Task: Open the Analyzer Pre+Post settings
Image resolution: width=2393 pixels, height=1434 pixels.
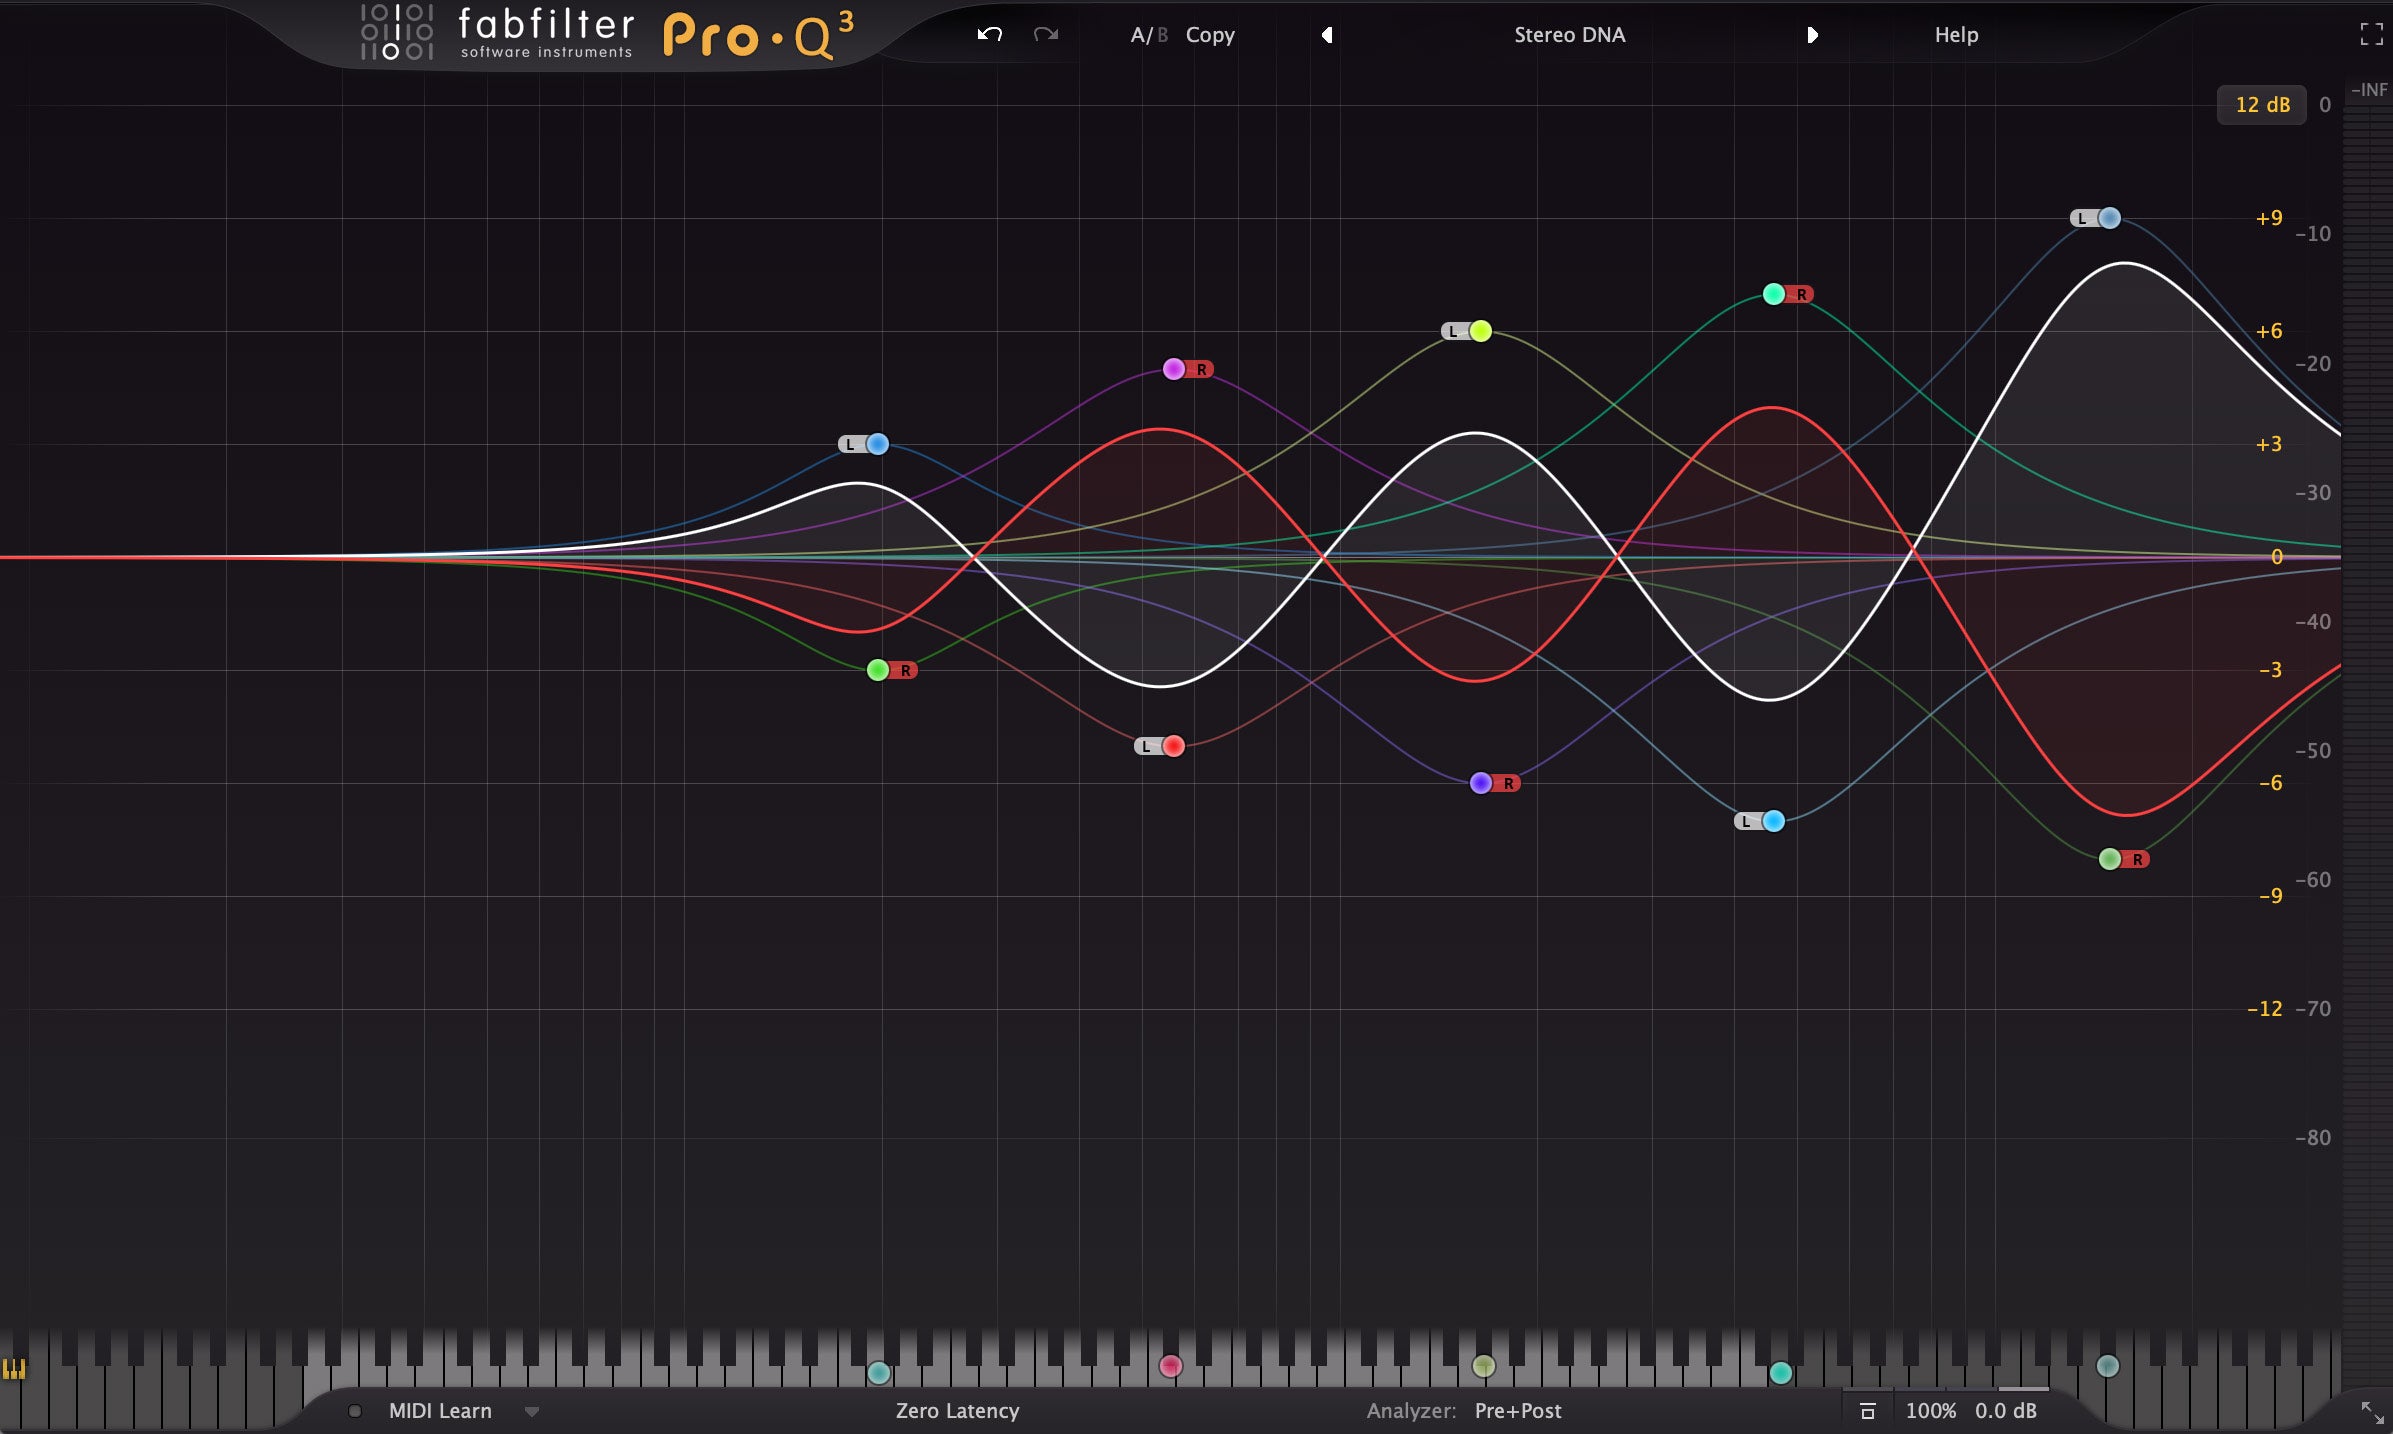Action: (x=1517, y=1411)
